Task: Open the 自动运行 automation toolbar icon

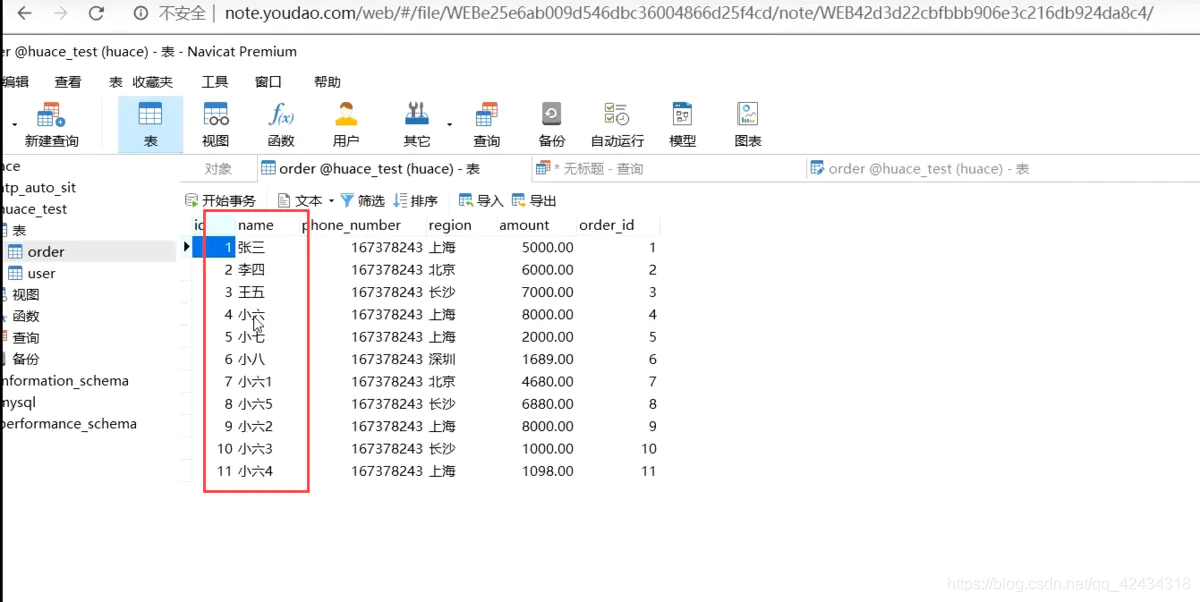Action: tap(617, 124)
